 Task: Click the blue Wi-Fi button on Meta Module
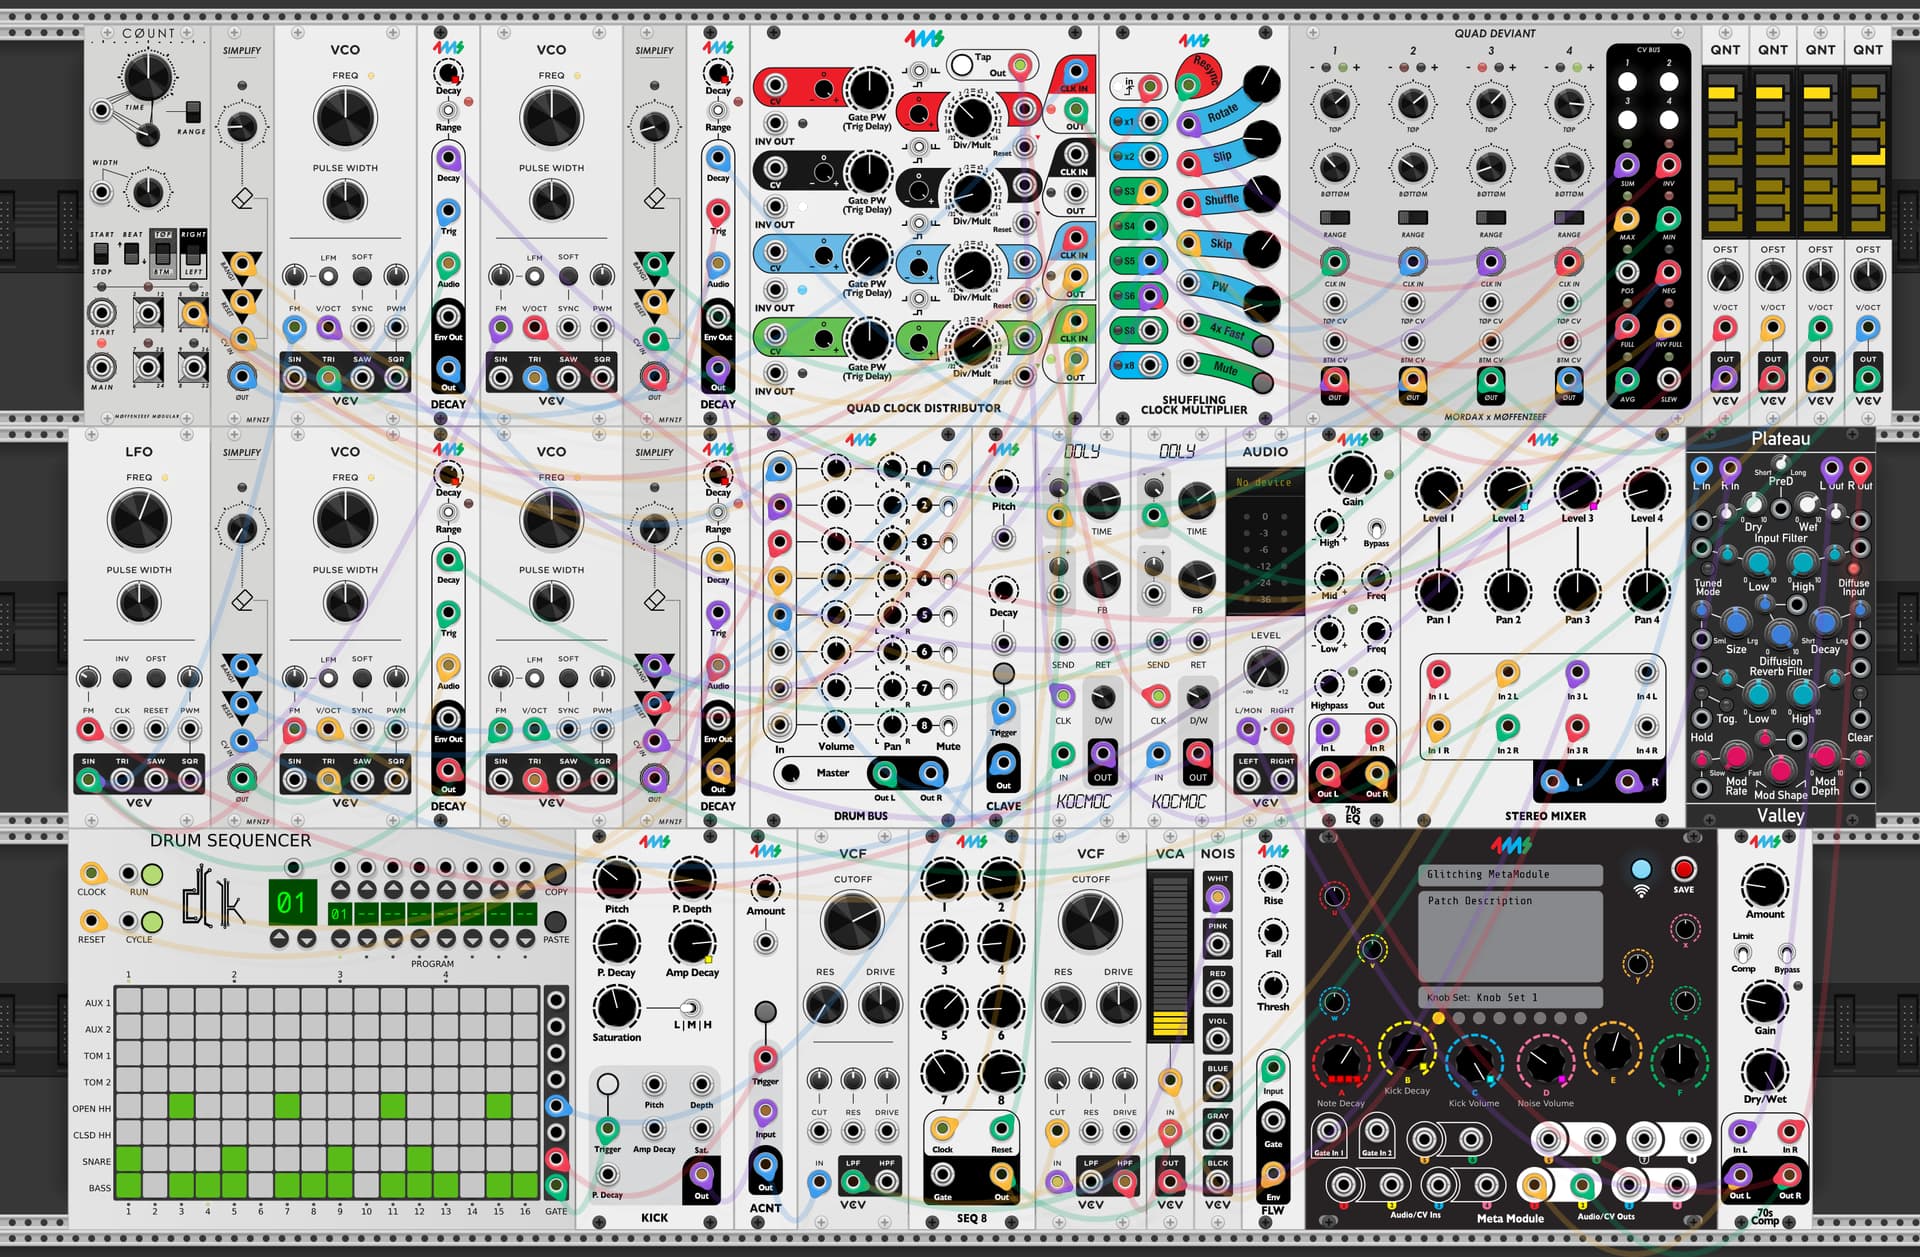click(x=1641, y=869)
